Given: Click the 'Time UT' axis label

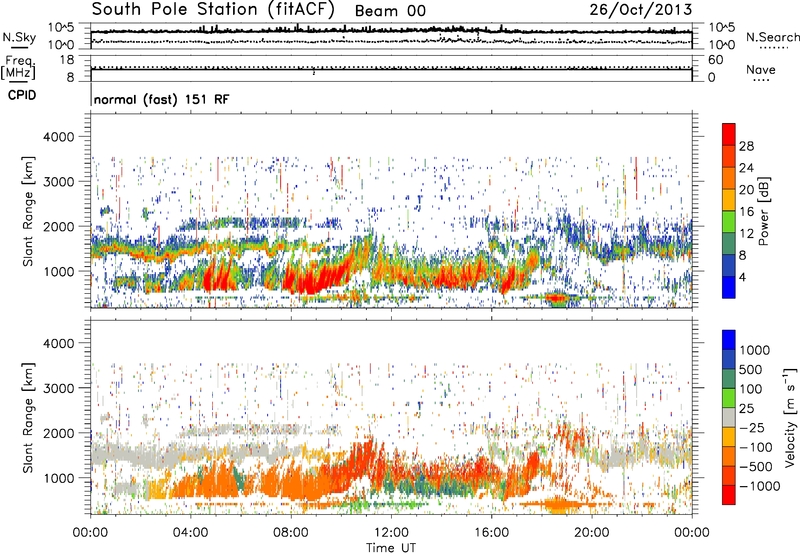Looking at the screenshot, I should [x=391, y=548].
